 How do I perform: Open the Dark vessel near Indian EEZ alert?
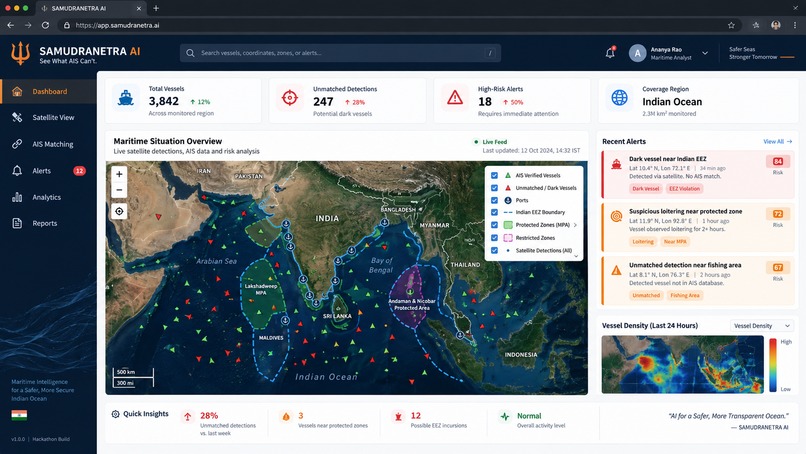point(698,175)
